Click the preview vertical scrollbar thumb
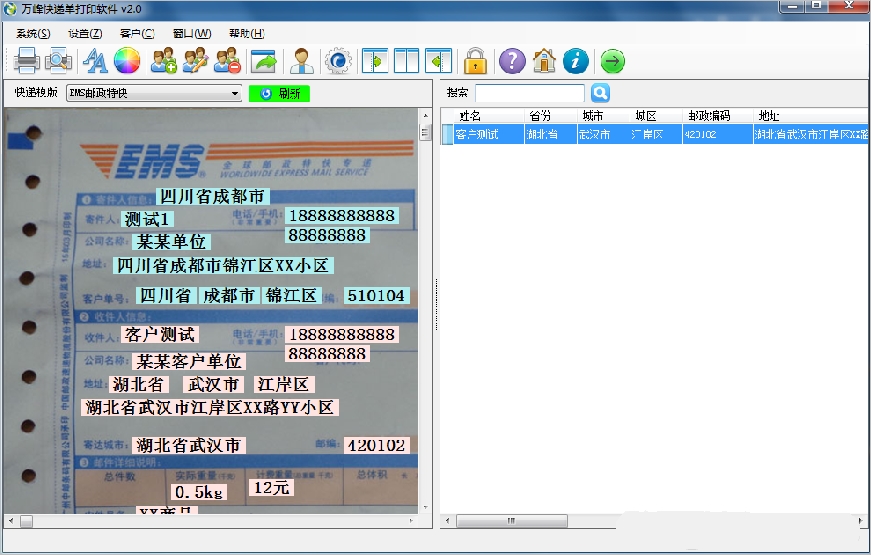The height and width of the screenshot is (555, 871). pos(425,133)
